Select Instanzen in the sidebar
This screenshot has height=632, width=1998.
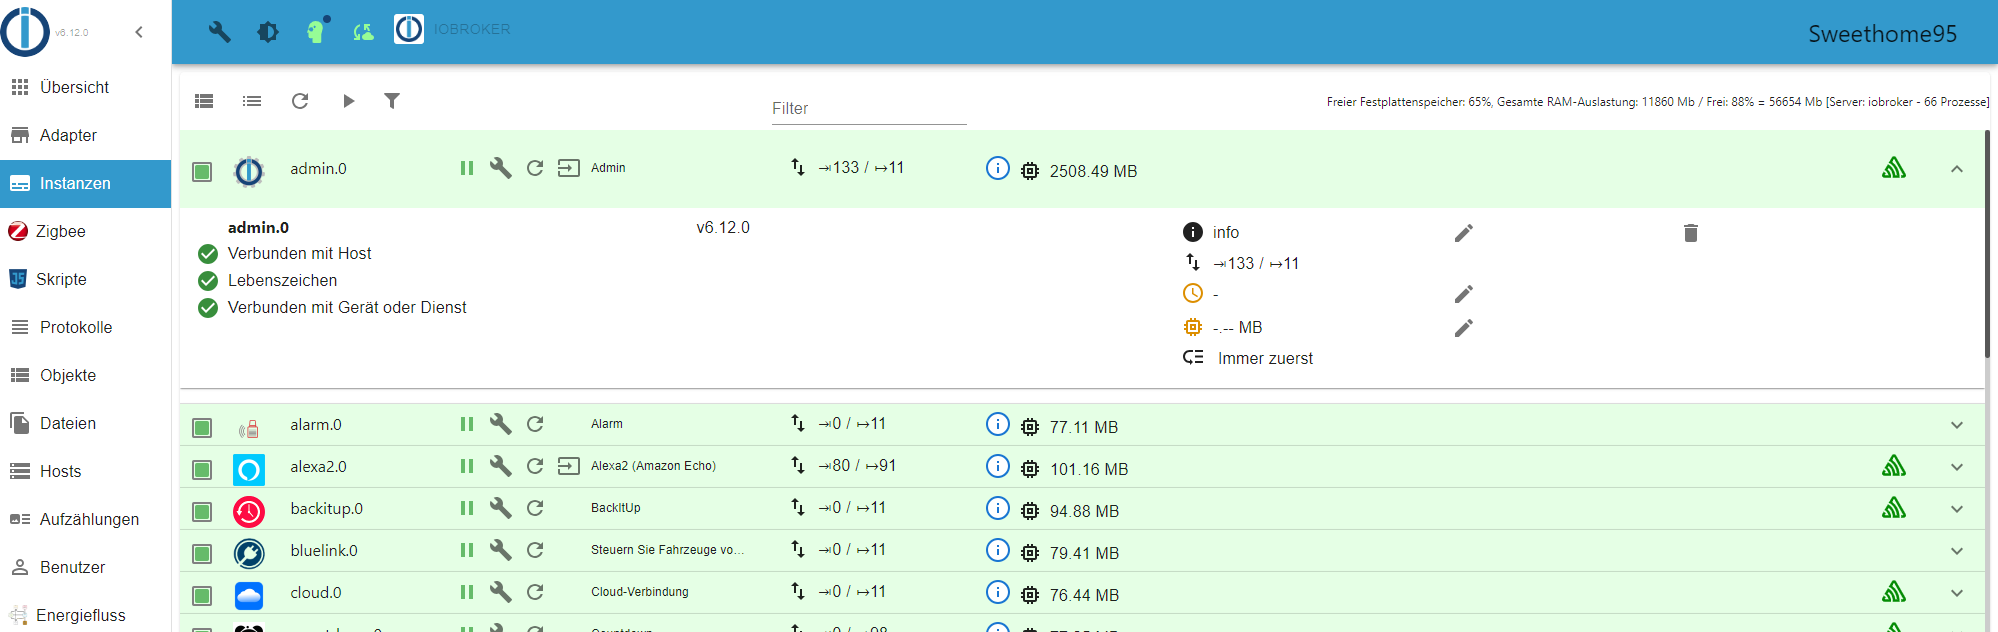coord(85,184)
